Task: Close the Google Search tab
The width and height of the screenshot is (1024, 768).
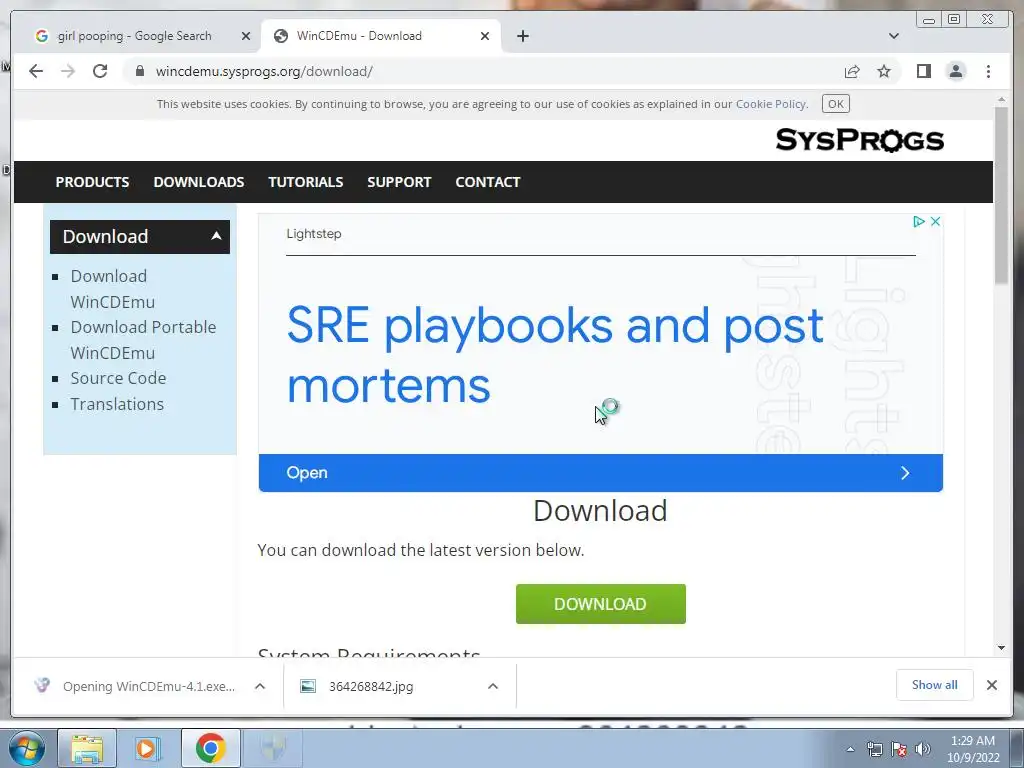Action: [x=246, y=36]
